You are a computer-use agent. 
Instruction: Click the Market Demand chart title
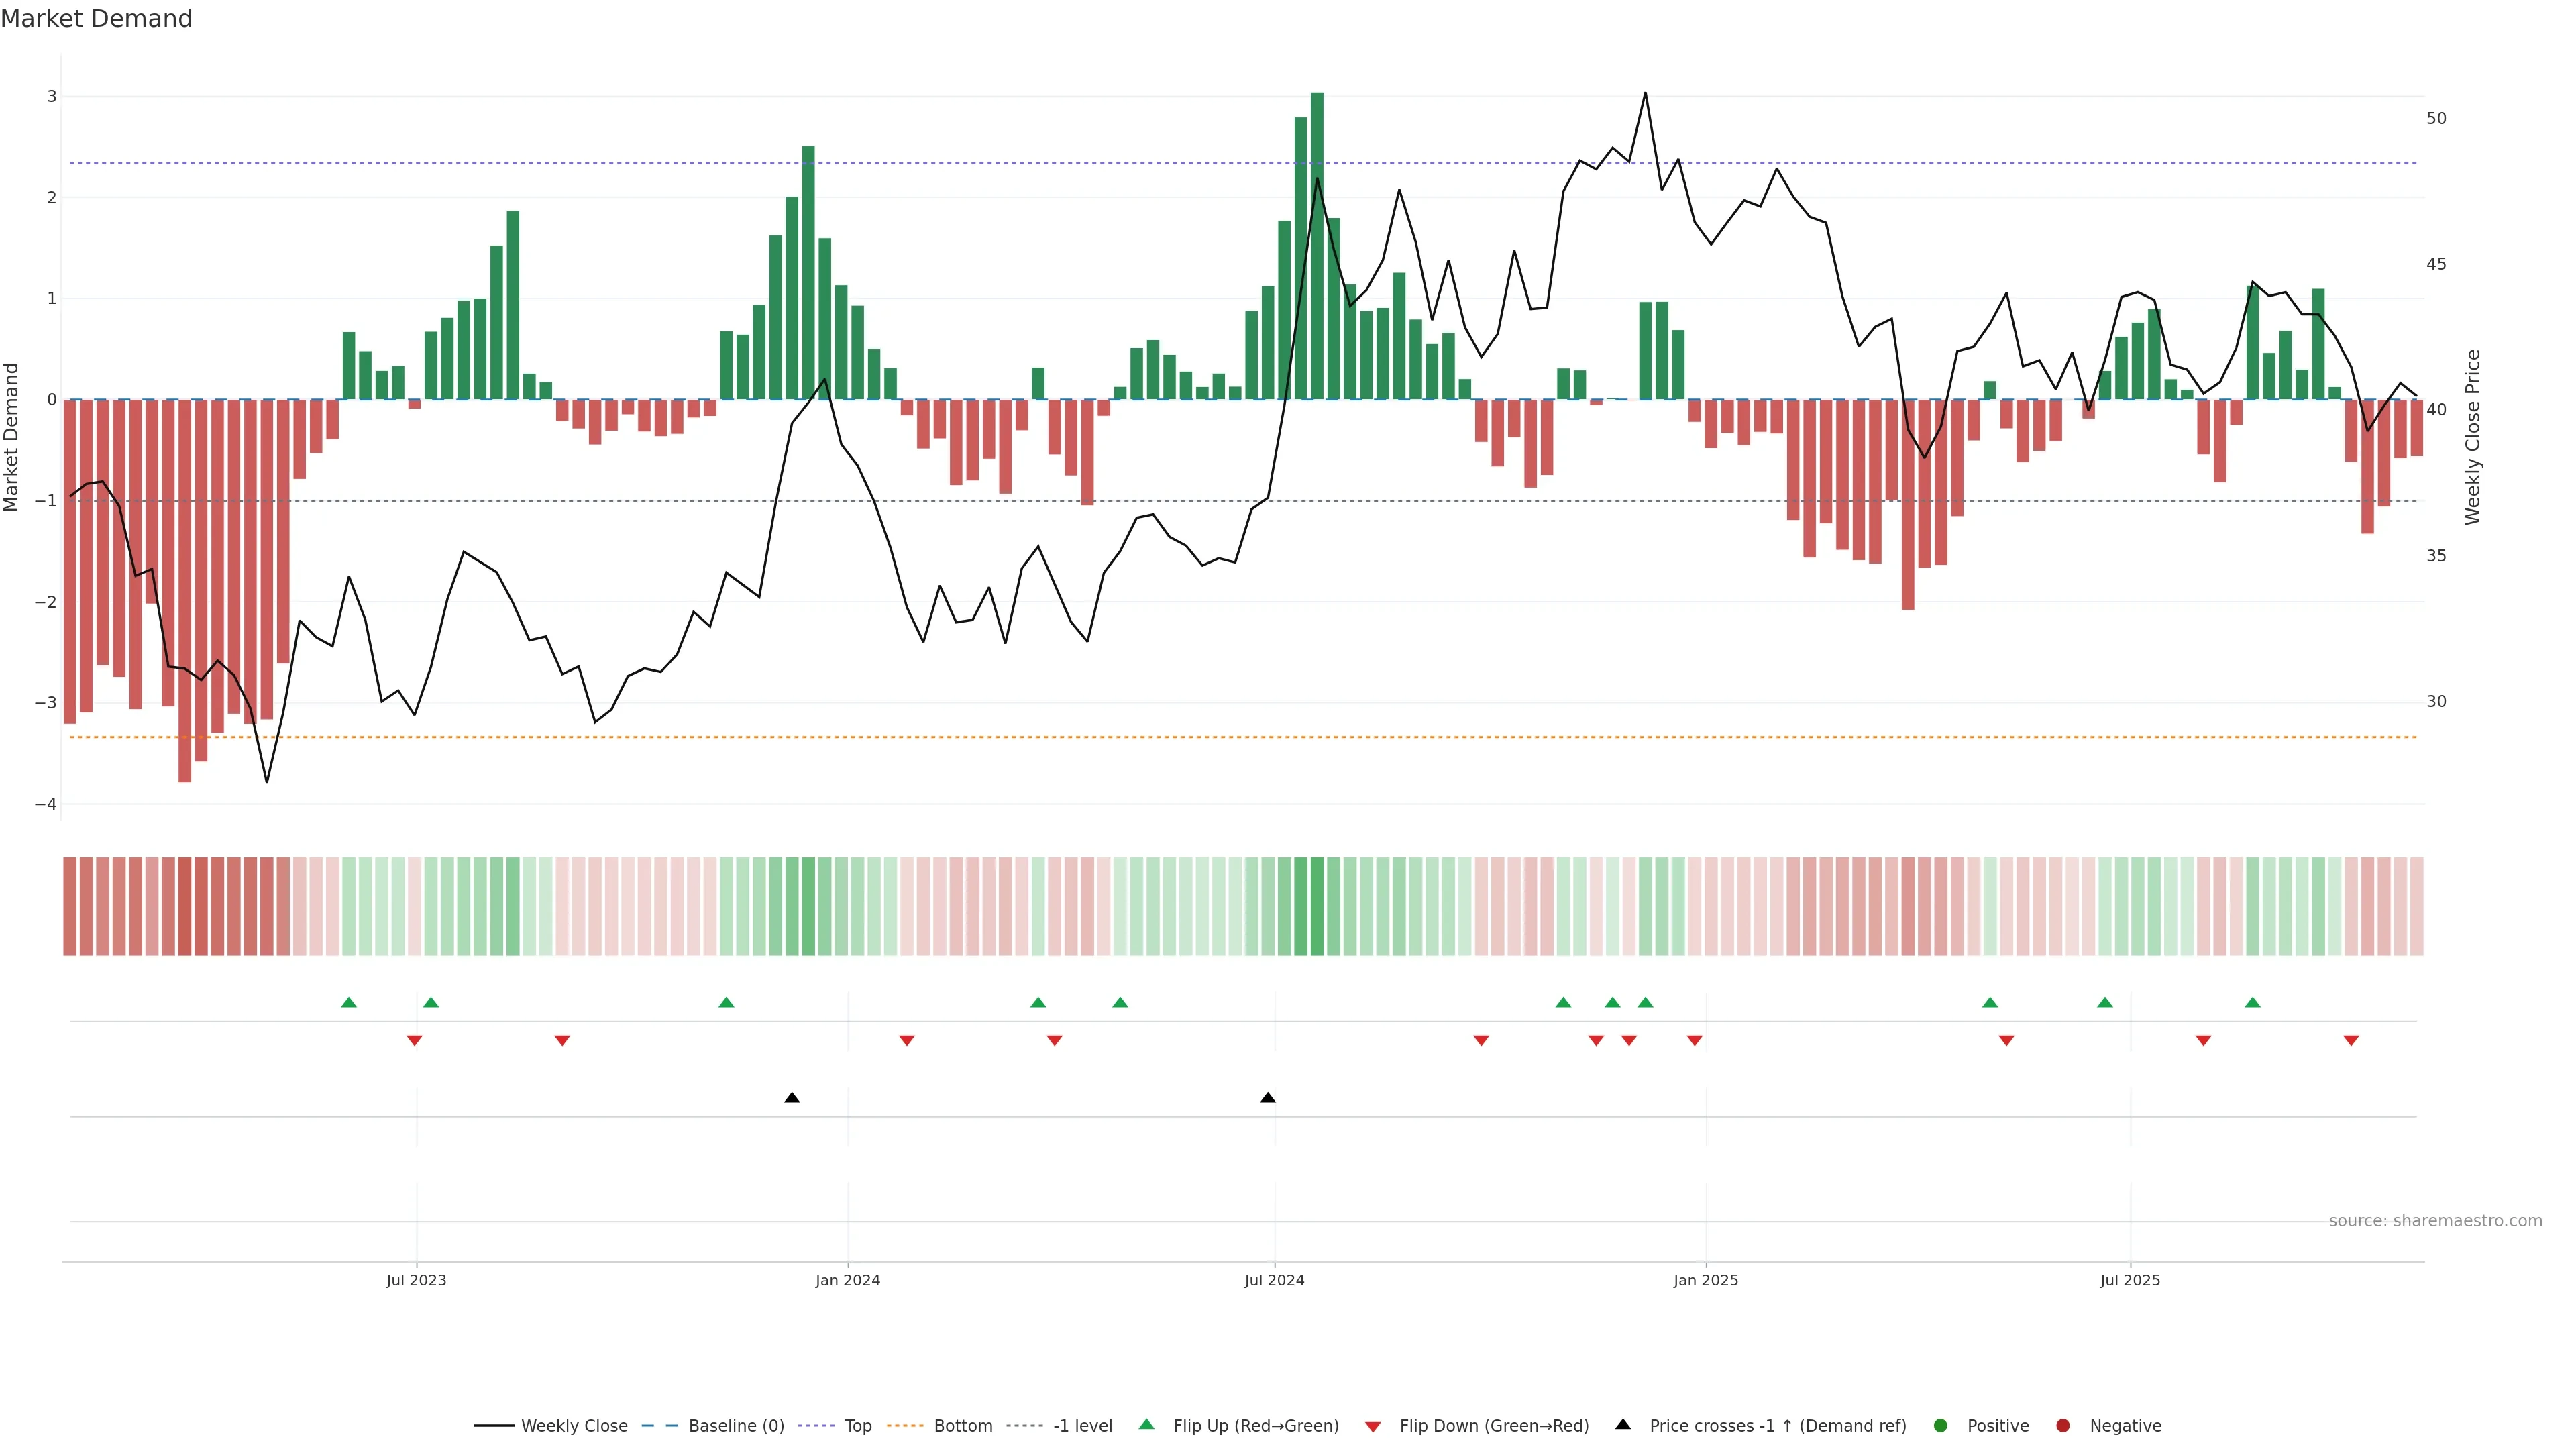(x=96, y=18)
